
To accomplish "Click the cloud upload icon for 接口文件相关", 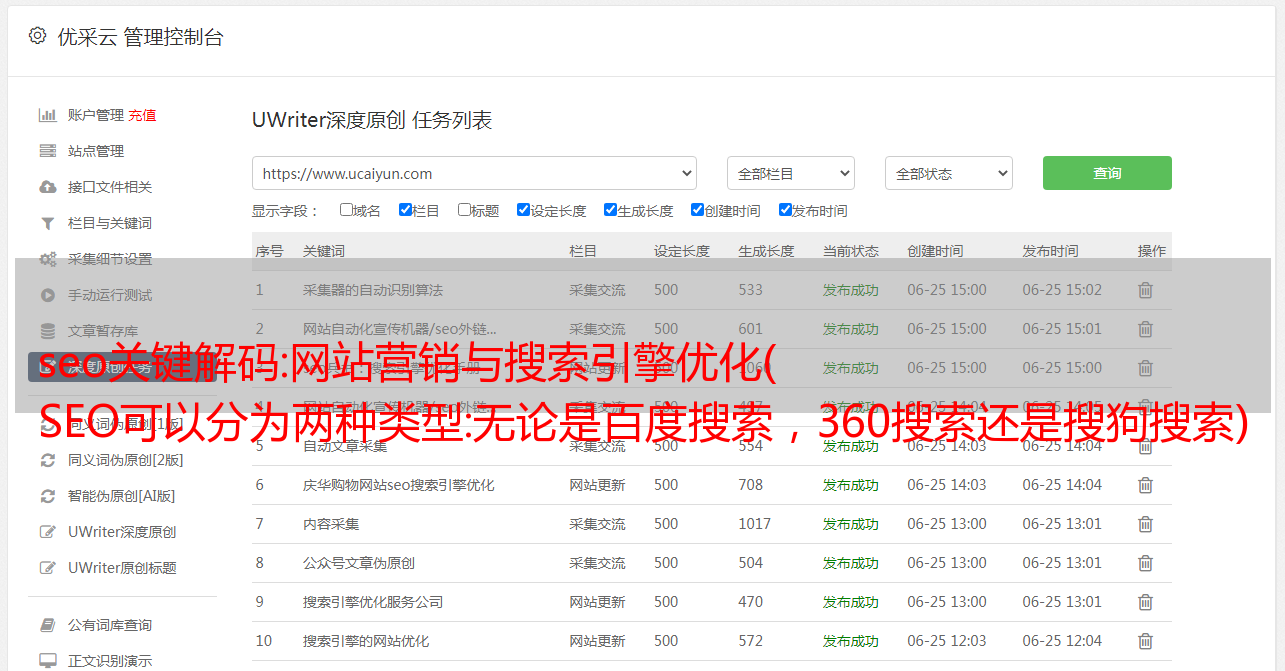I will pyautogui.click(x=47, y=187).
